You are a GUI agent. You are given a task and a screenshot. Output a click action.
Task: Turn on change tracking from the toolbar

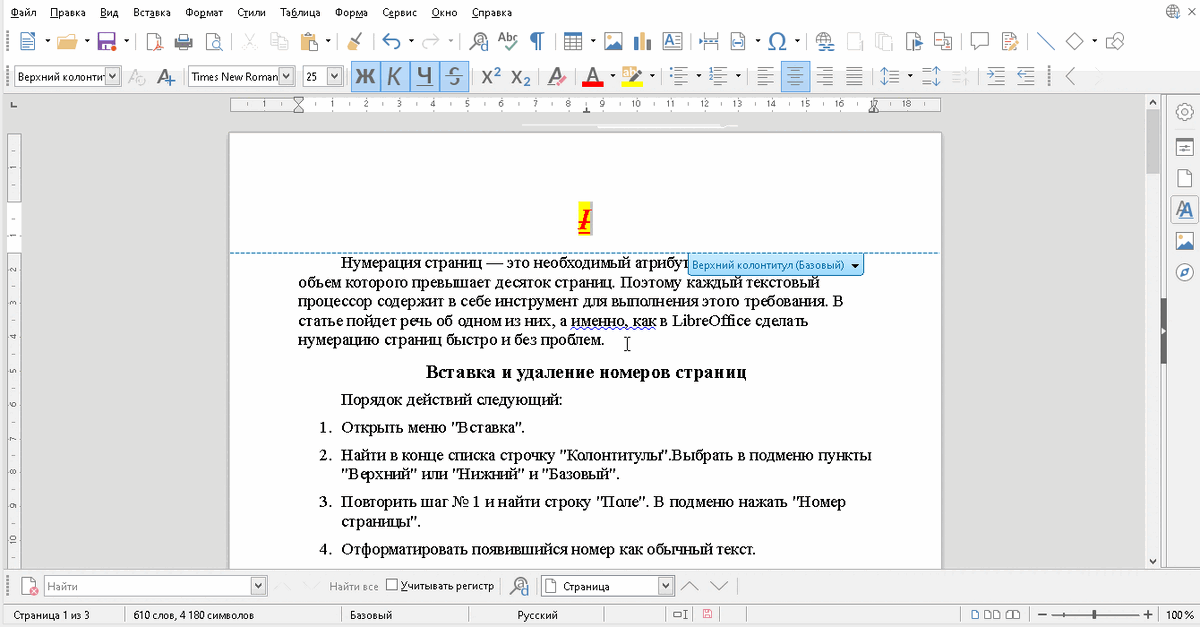click(x=1010, y=42)
